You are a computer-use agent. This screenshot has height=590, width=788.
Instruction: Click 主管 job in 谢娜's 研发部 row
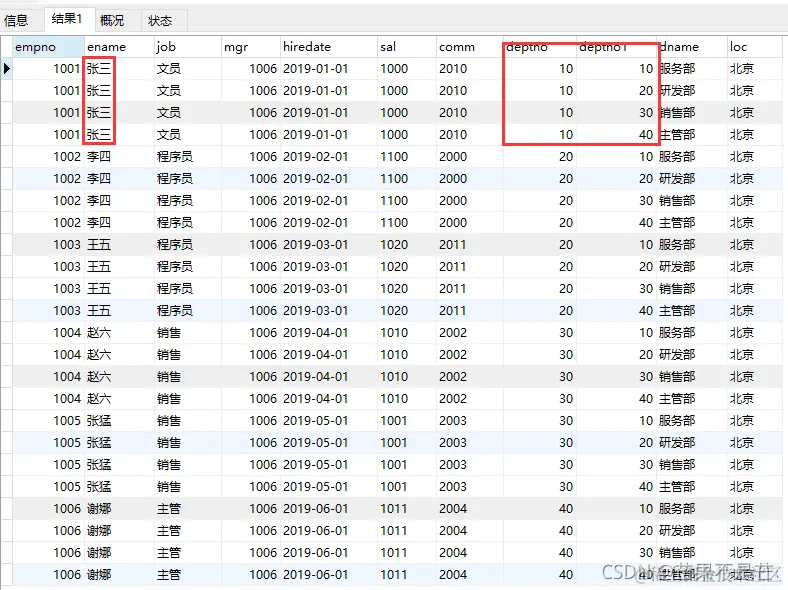(169, 531)
